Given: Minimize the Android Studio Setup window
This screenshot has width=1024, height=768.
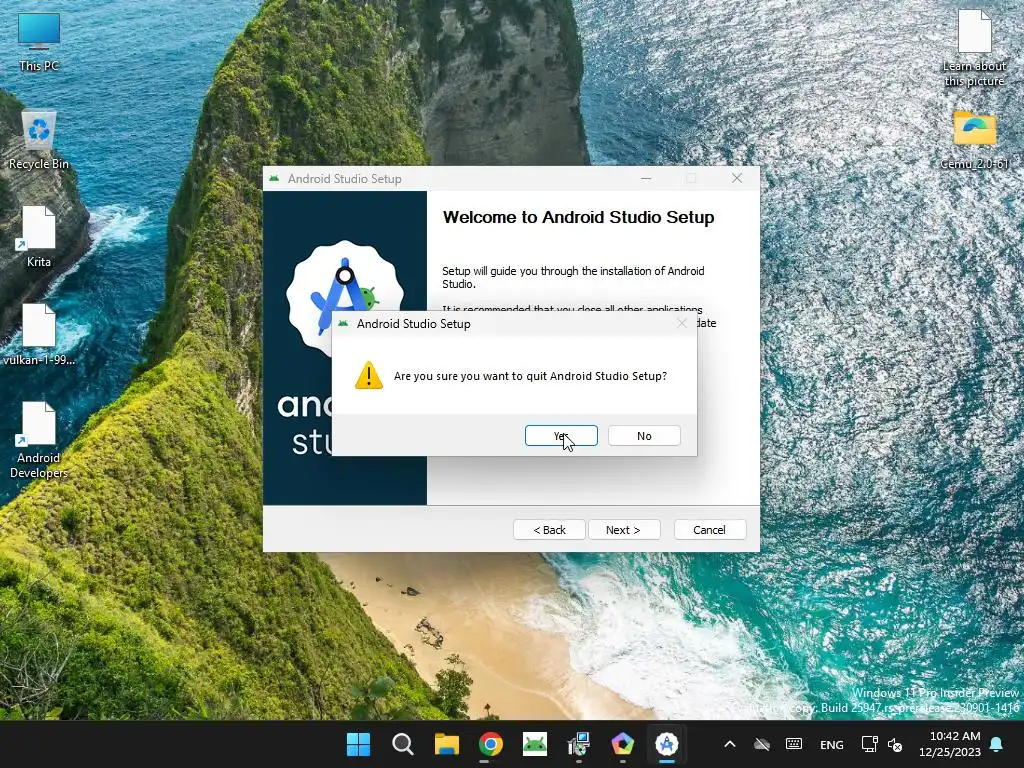Looking at the screenshot, I should coord(646,178).
